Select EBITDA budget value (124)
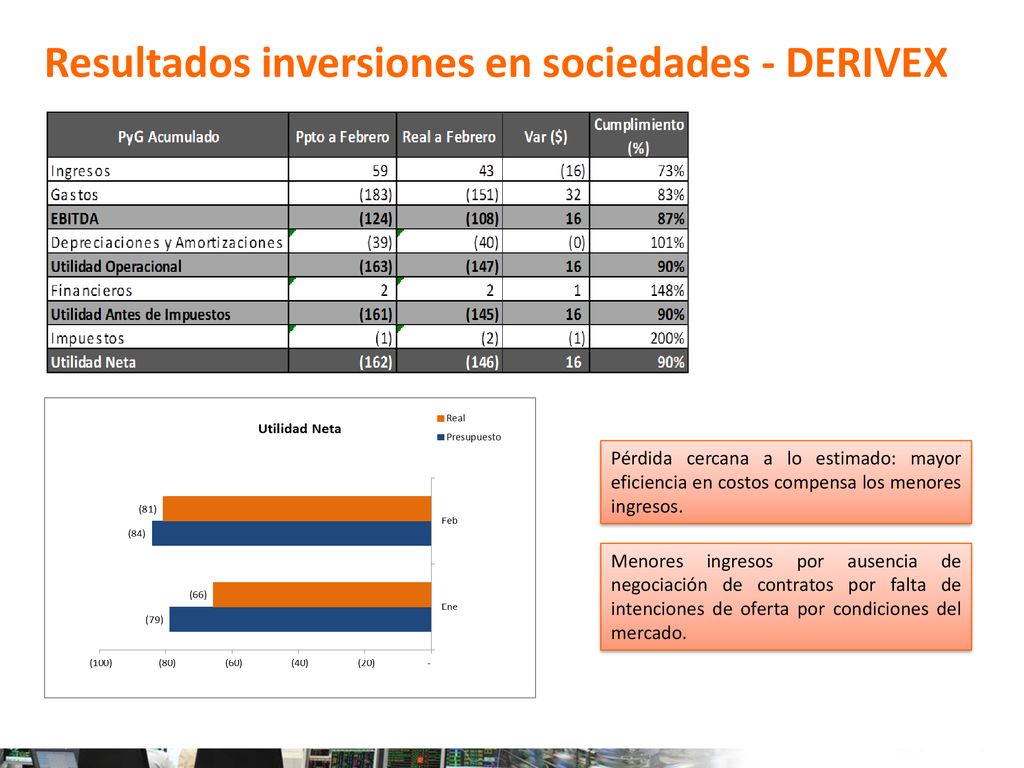The width and height of the screenshot is (1024, 768). point(376,219)
